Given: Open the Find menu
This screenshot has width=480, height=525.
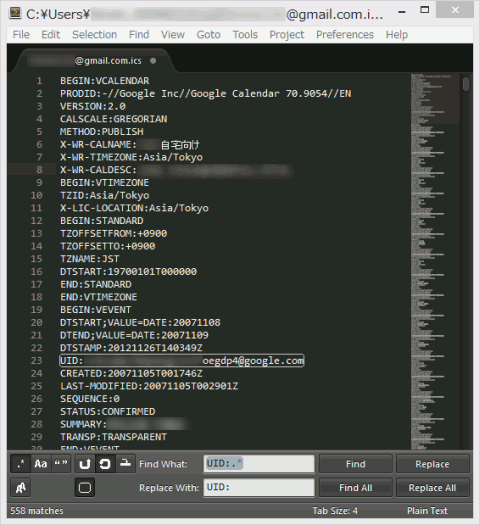Looking at the screenshot, I should 139,34.
